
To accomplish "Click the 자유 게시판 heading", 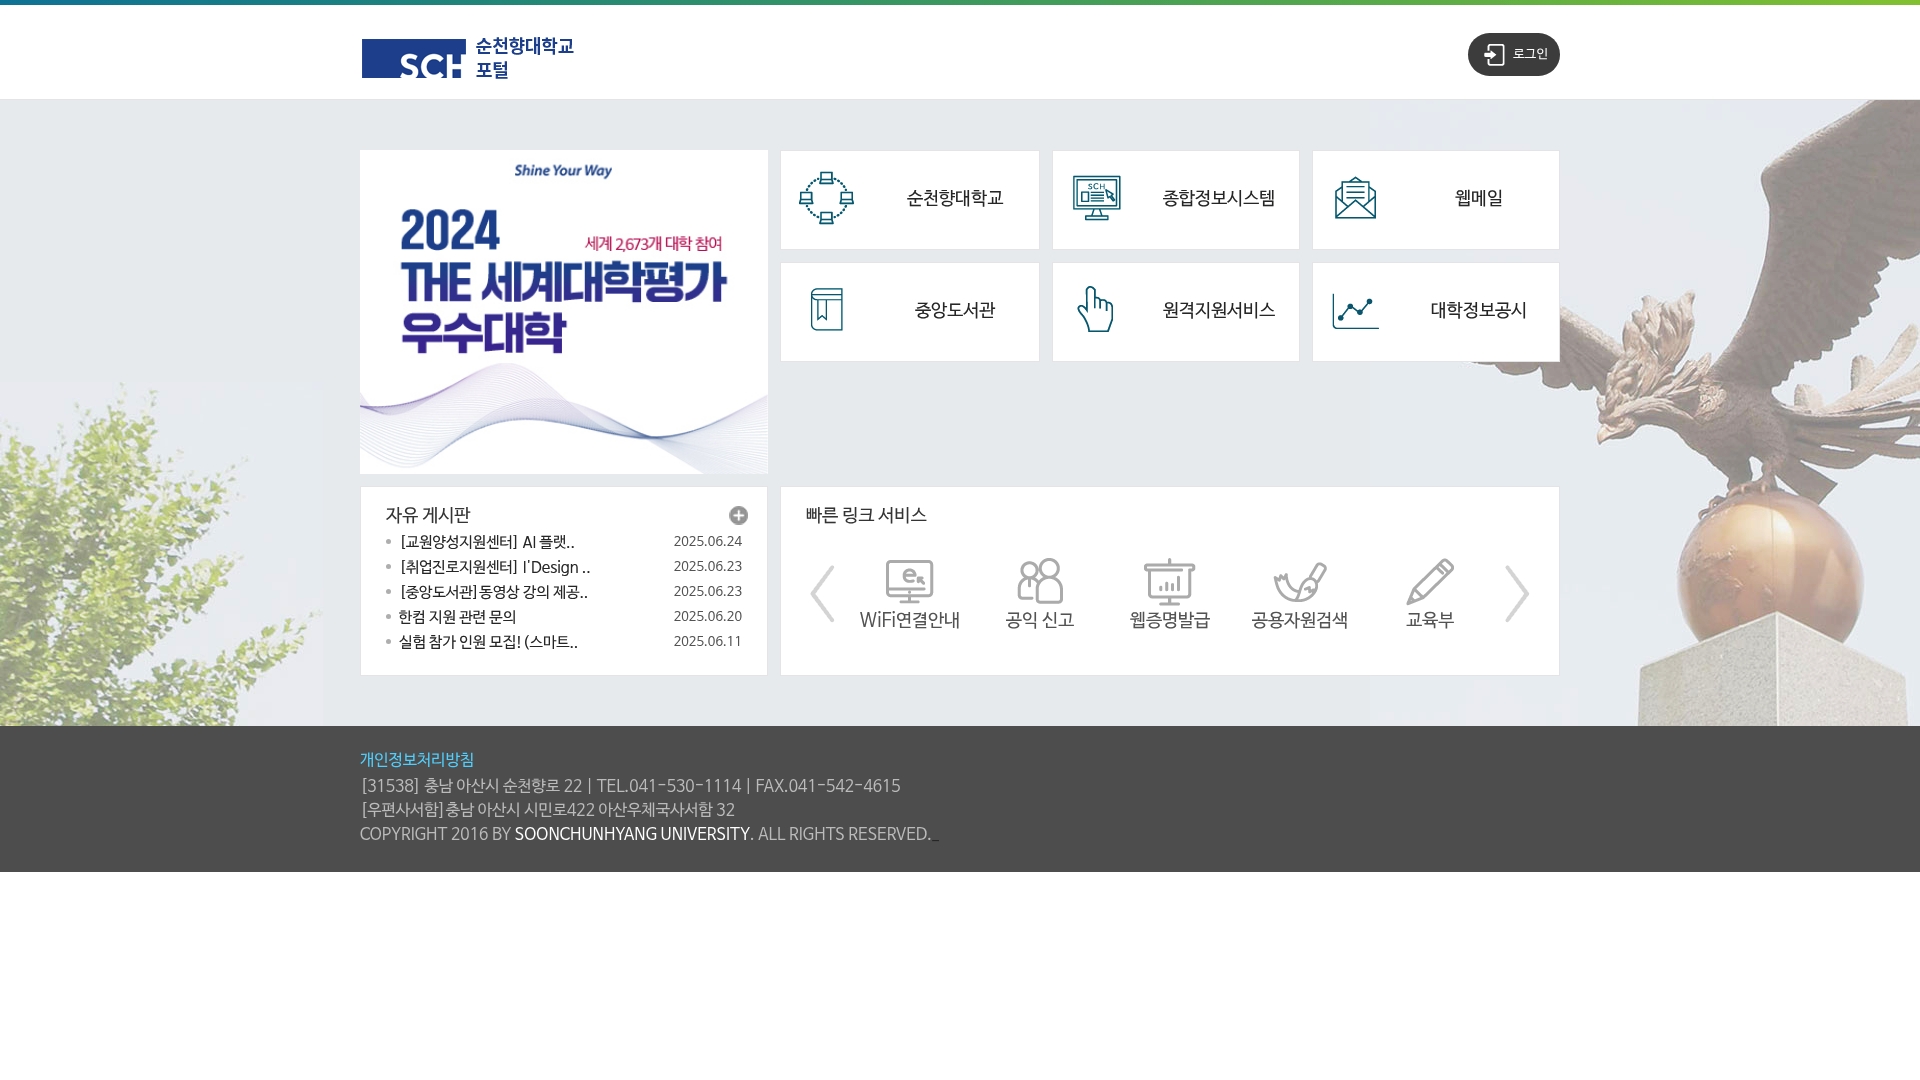I will 428,515.
